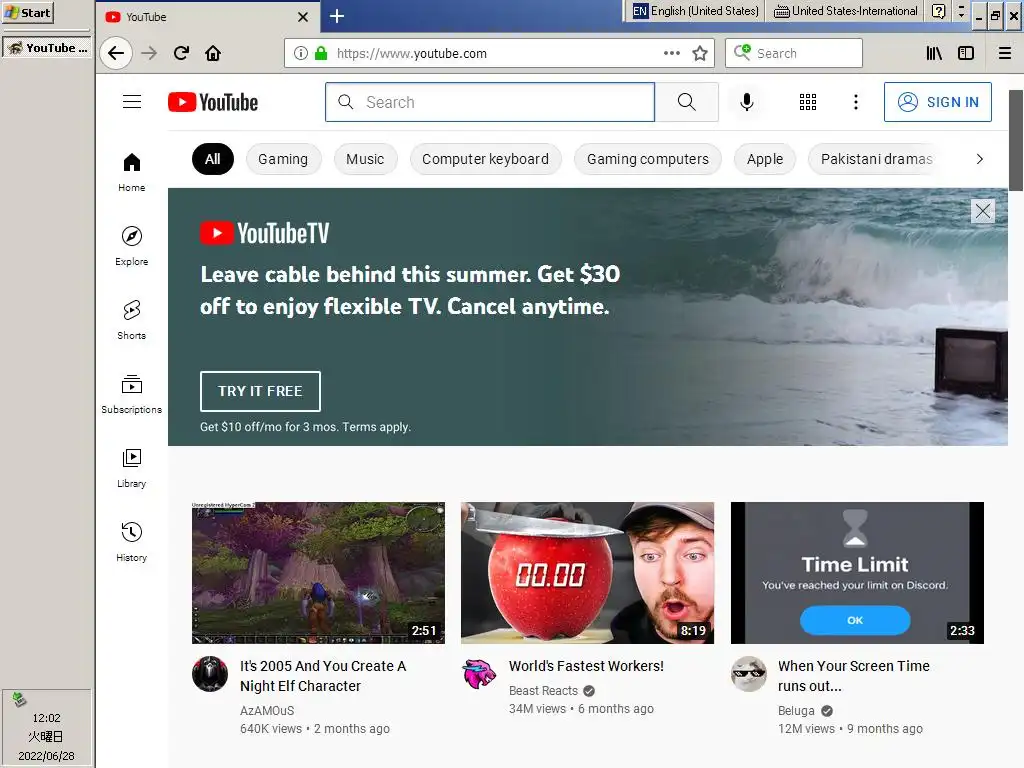The height and width of the screenshot is (768, 1024).
Task: Click TRY IT FREE button
Action: pyautogui.click(x=261, y=391)
